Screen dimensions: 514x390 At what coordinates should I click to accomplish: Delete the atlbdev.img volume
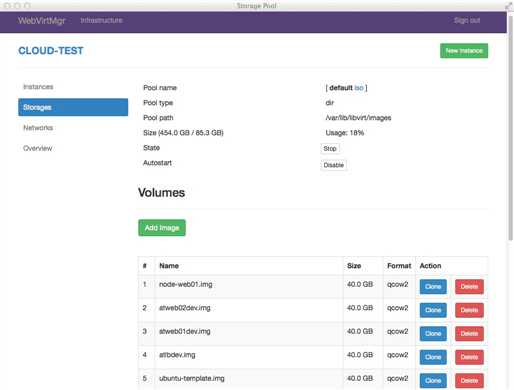coord(469,357)
